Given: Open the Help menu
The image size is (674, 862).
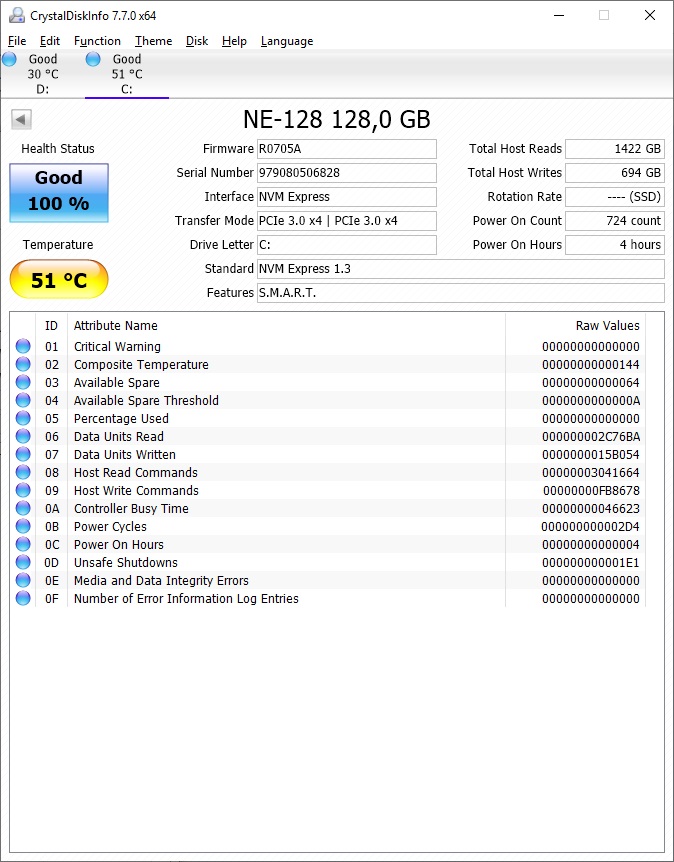Looking at the screenshot, I should click(x=234, y=41).
